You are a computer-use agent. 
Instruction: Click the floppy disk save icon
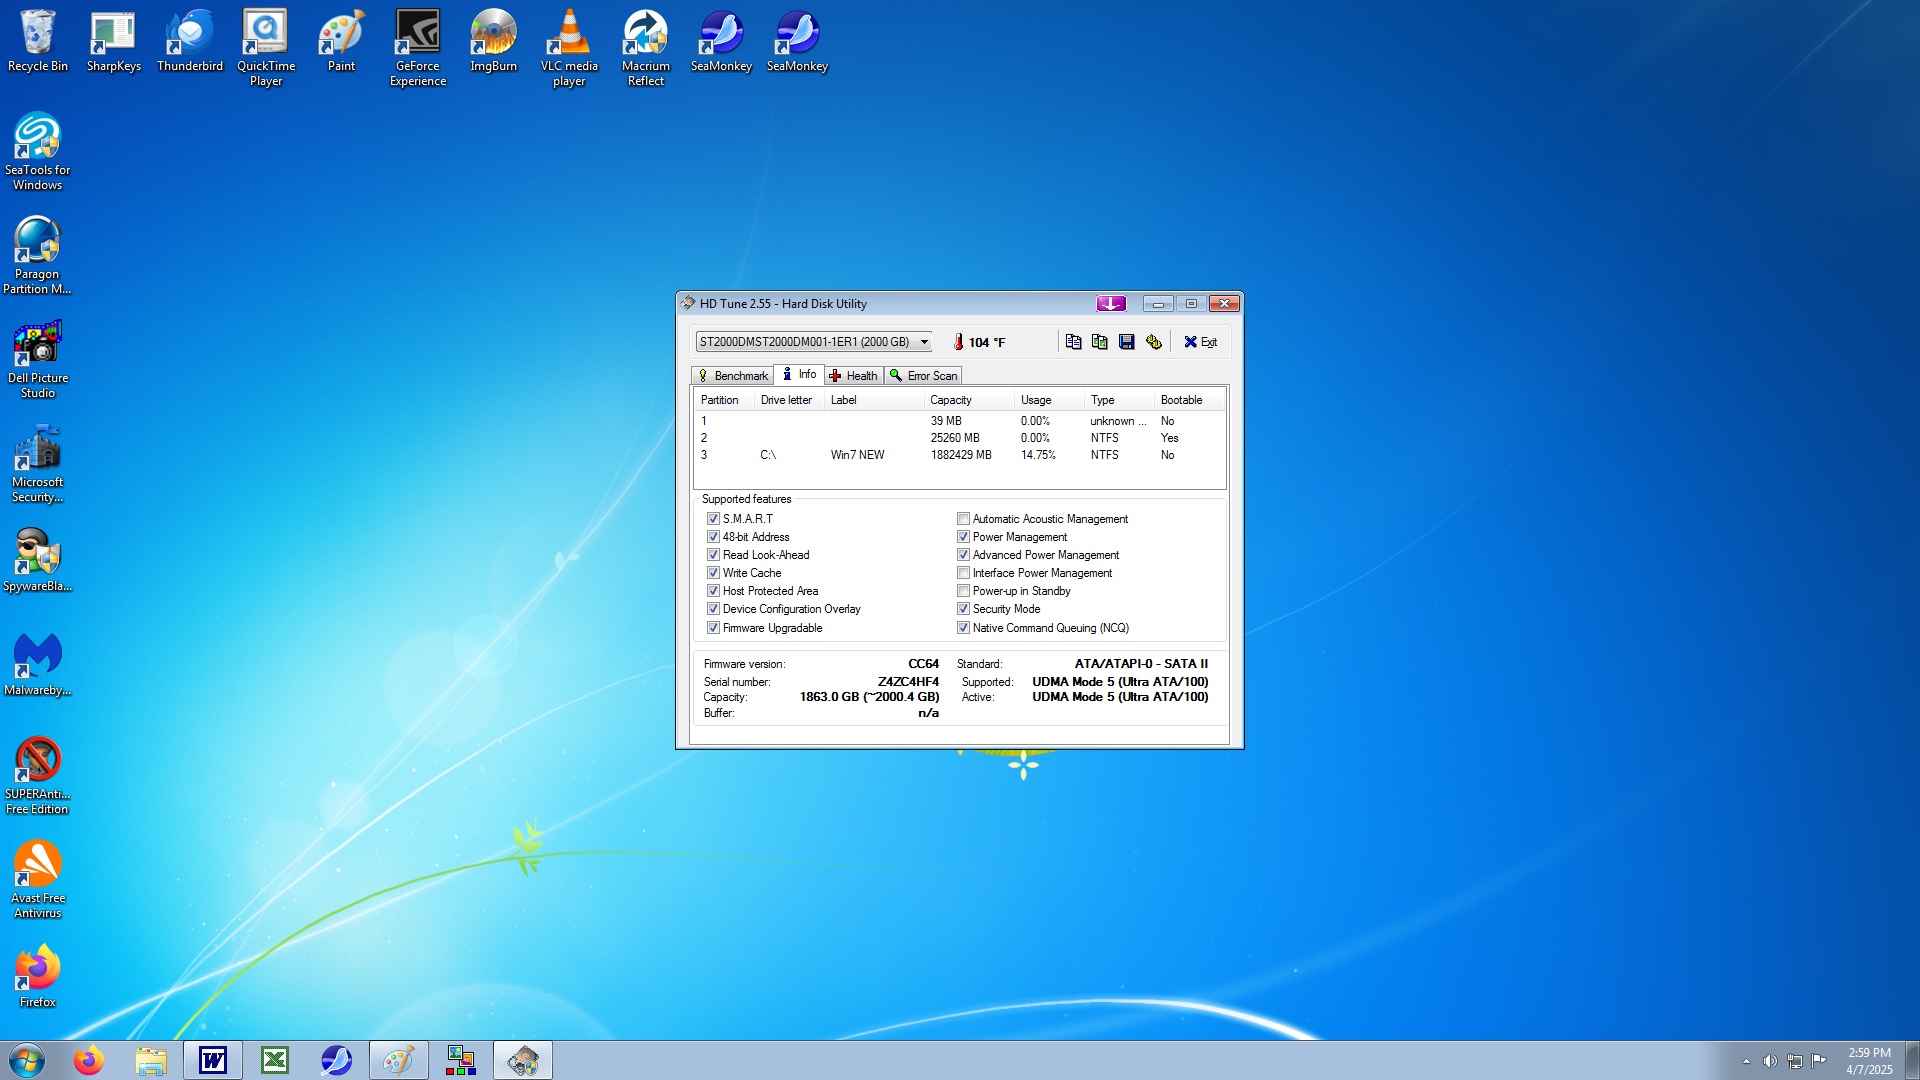pyautogui.click(x=1127, y=342)
